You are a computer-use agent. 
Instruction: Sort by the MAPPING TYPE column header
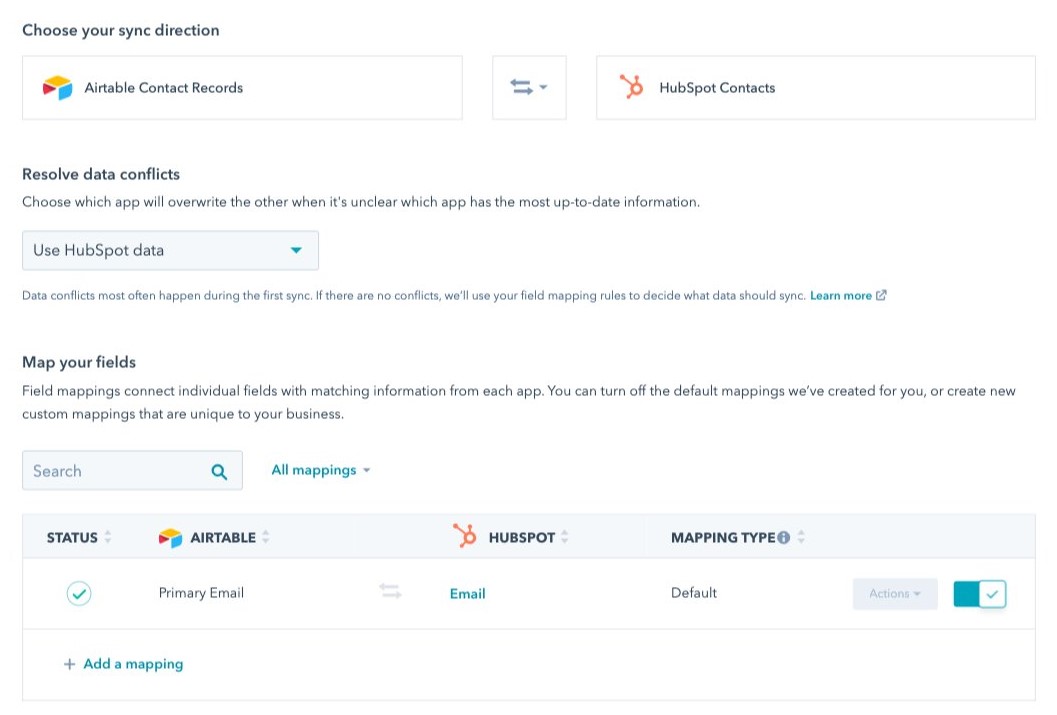(x=723, y=538)
